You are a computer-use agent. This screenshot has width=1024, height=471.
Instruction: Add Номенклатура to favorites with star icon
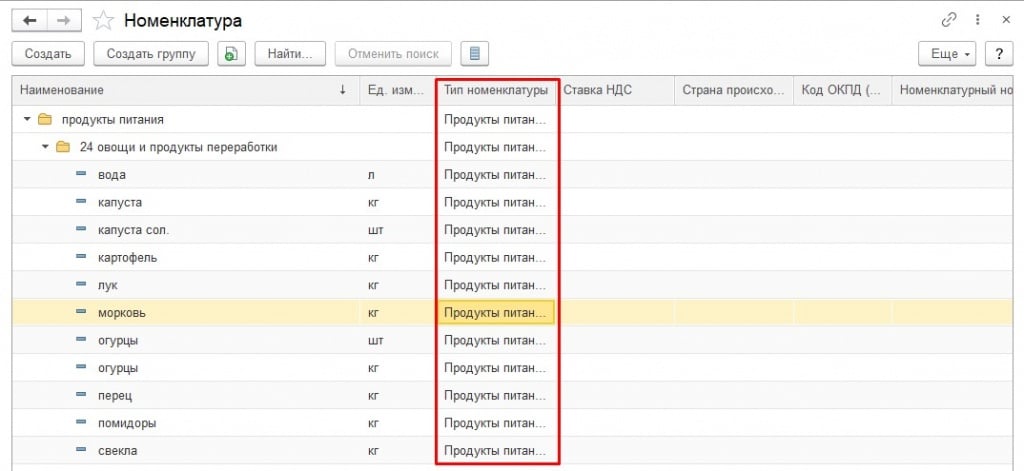tap(102, 20)
